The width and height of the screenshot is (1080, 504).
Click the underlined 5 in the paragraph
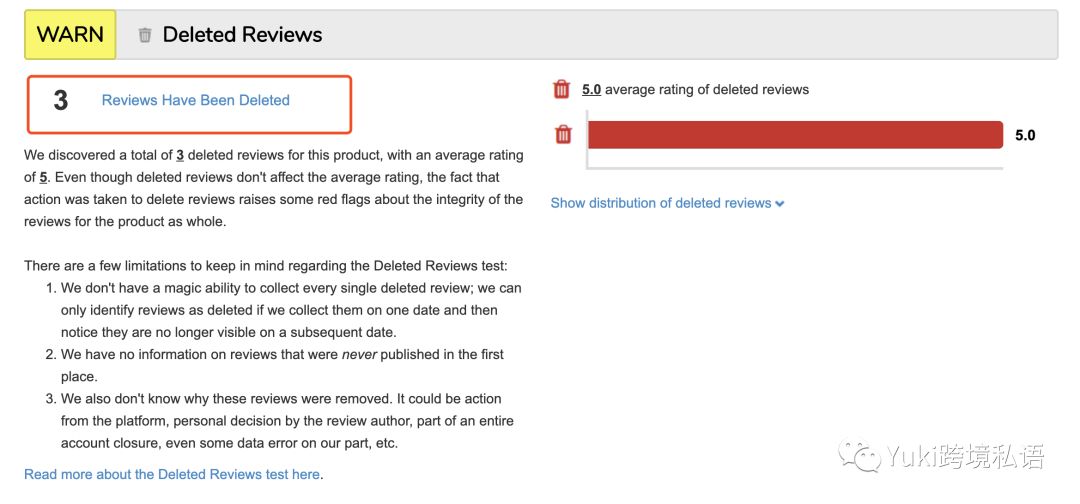pyautogui.click(x=43, y=178)
